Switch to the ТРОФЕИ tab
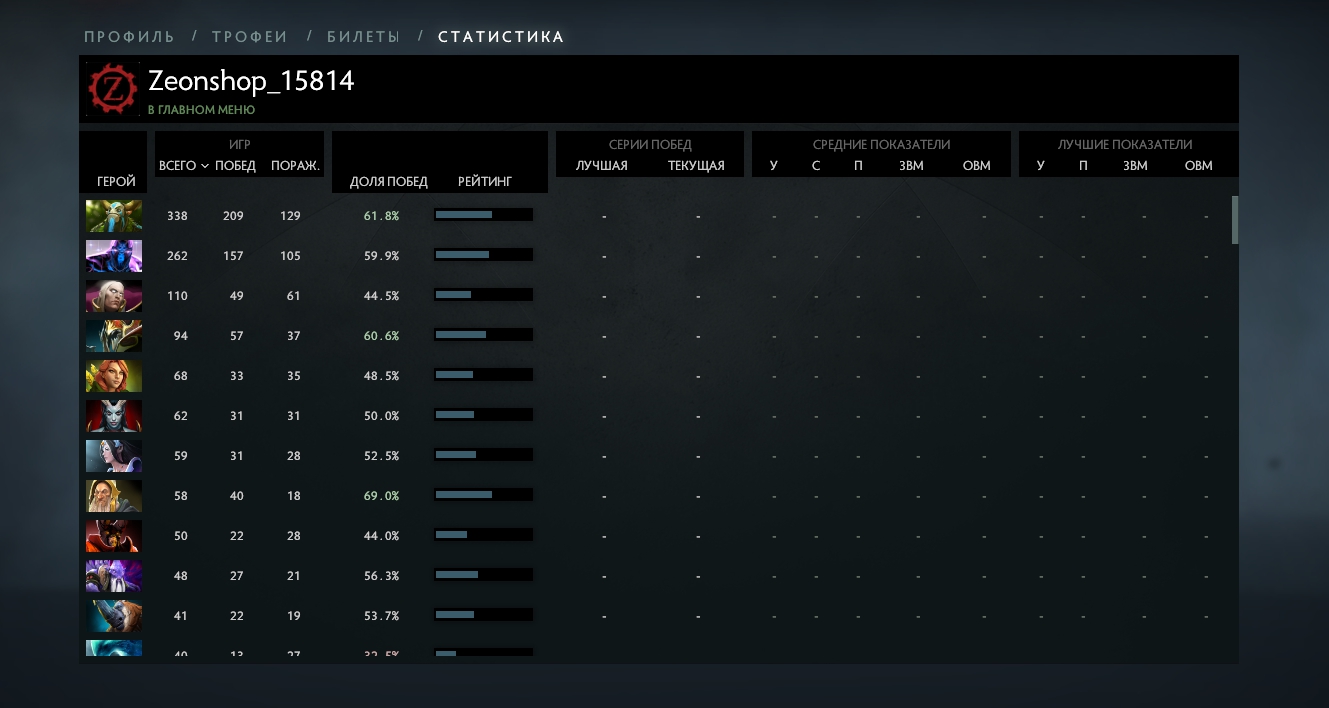Screen dimensions: 1329x708 (250, 37)
